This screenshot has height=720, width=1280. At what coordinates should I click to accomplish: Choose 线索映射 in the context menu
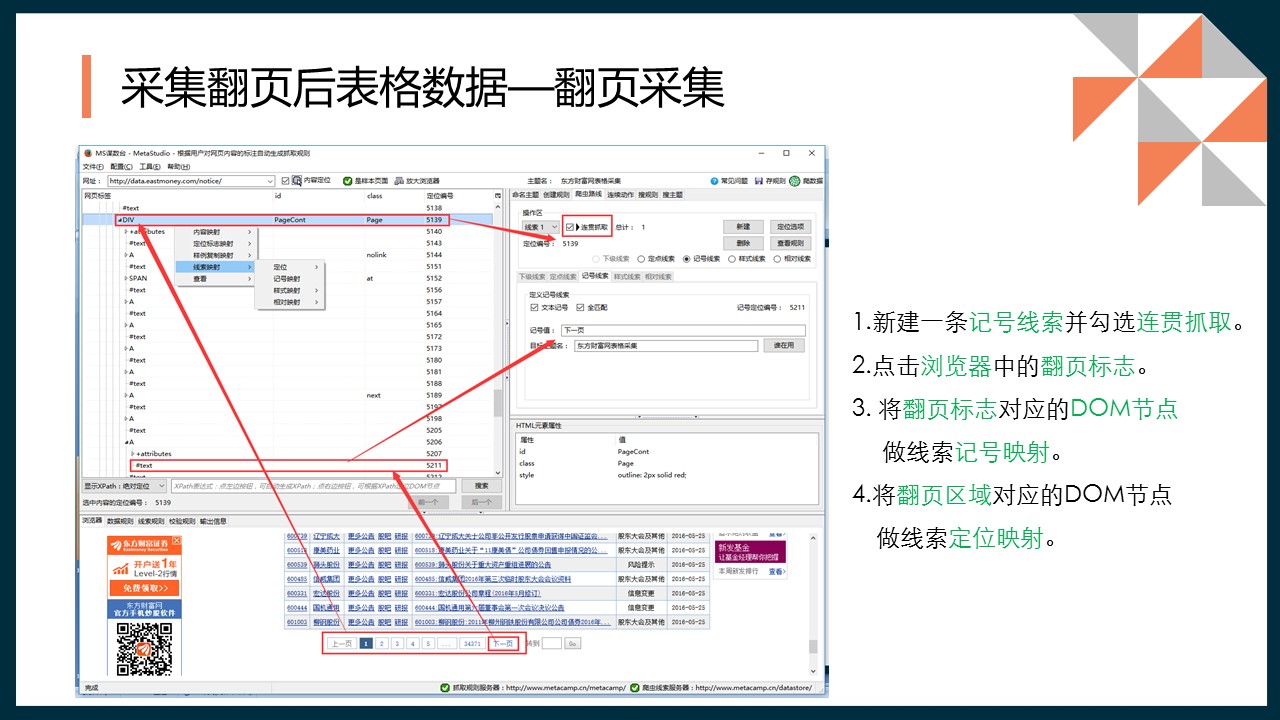pyautogui.click(x=216, y=267)
